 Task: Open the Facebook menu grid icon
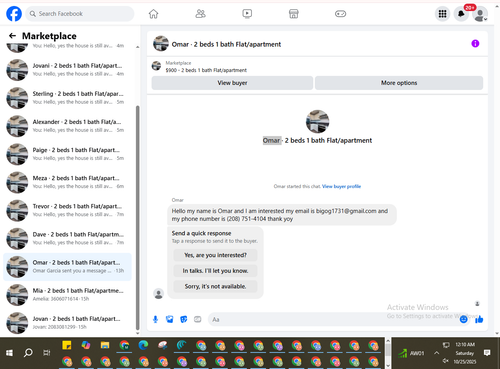click(442, 14)
